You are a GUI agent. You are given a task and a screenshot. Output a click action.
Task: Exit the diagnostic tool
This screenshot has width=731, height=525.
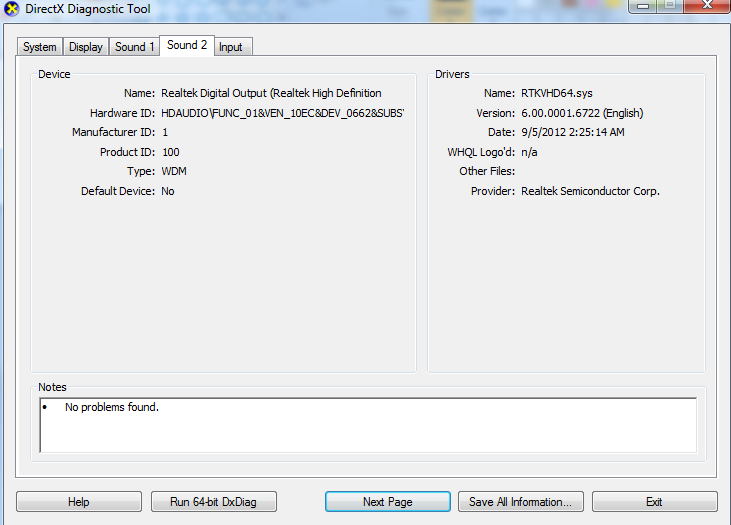(655, 502)
